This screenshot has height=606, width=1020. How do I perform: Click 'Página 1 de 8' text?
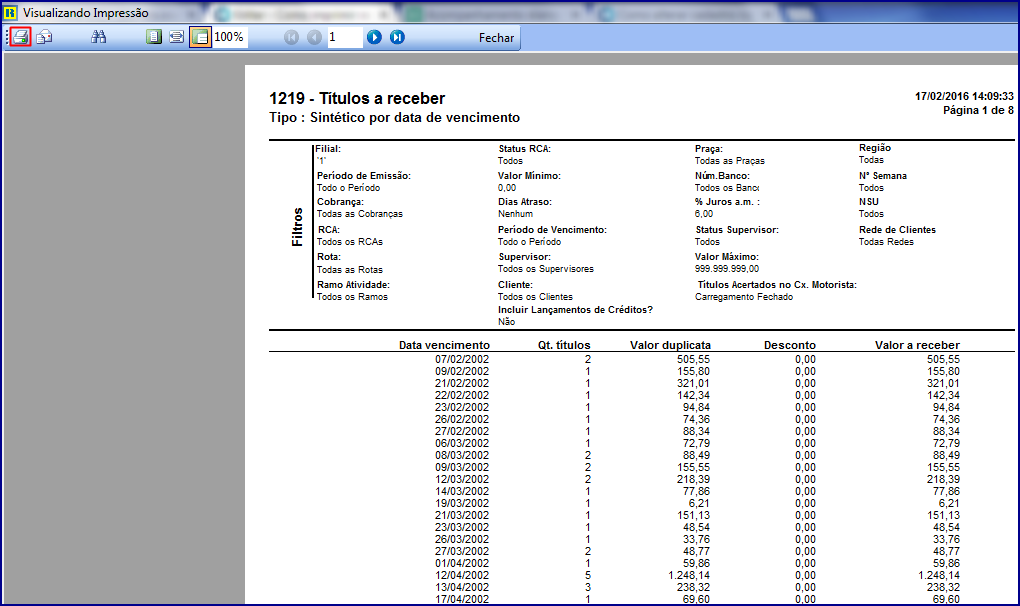coord(978,111)
